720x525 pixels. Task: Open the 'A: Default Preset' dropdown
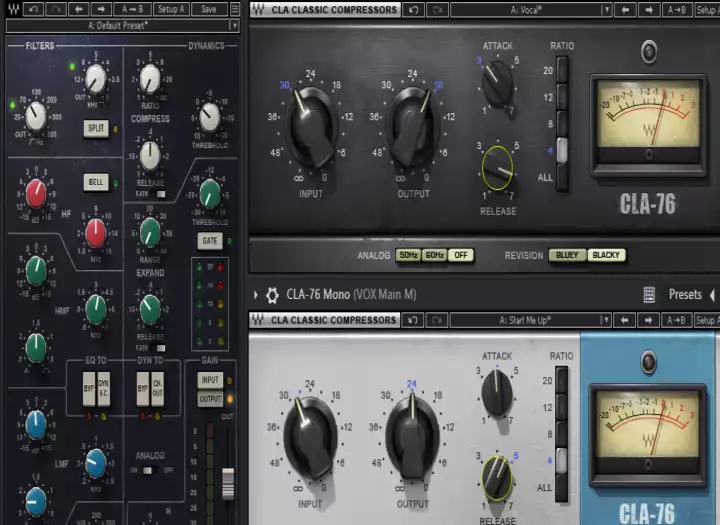coord(123,26)
